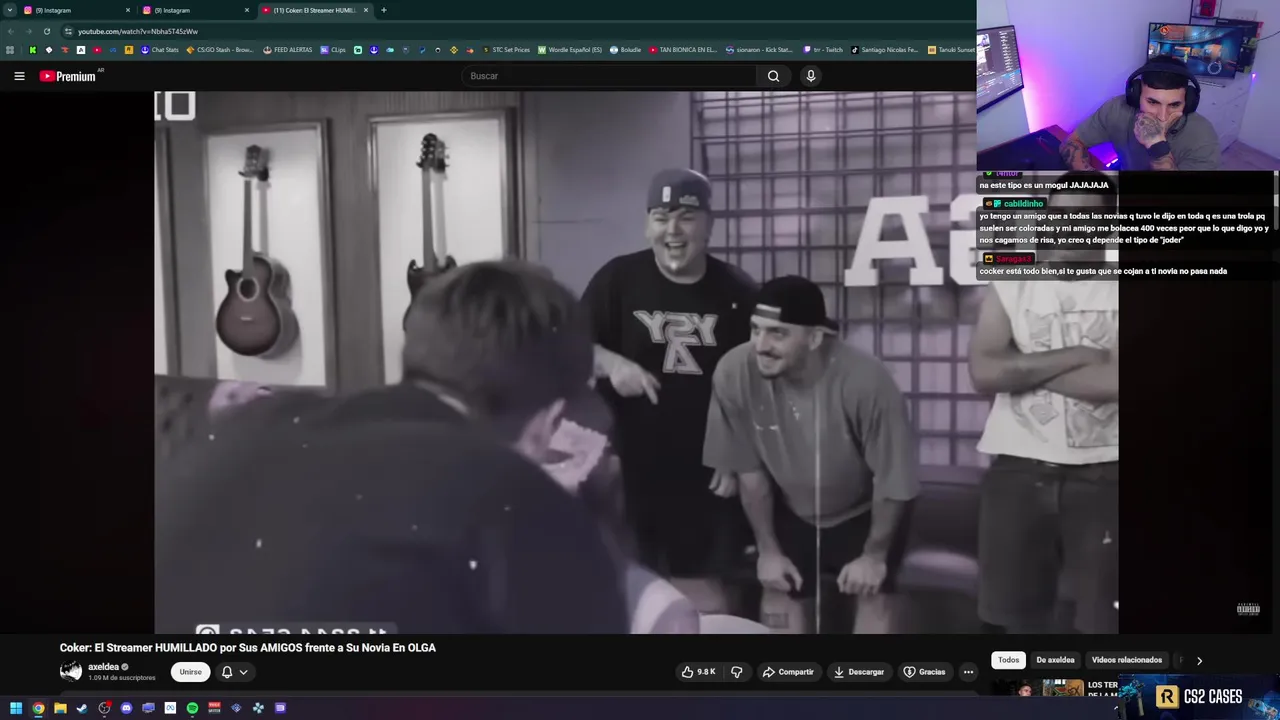1280x720 pixels.
Task: Open the axeldea channel name link
Action: pos(103,667)
